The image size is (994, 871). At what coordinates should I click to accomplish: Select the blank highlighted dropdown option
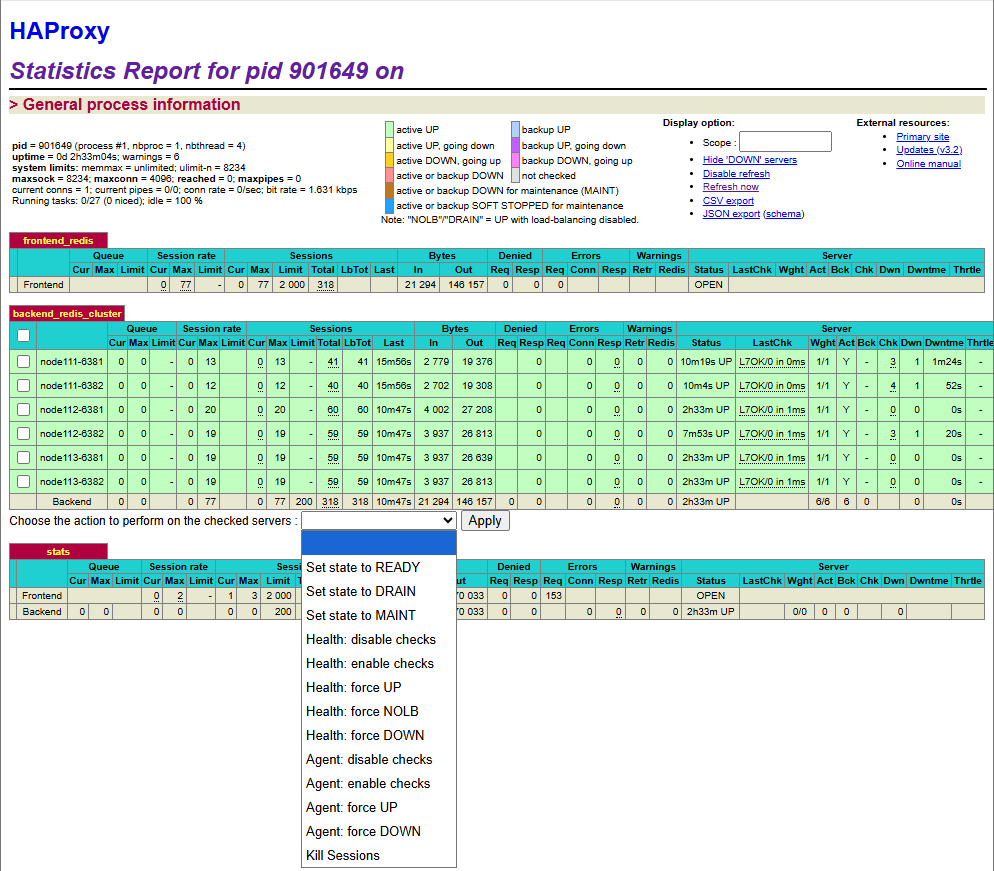379,543
